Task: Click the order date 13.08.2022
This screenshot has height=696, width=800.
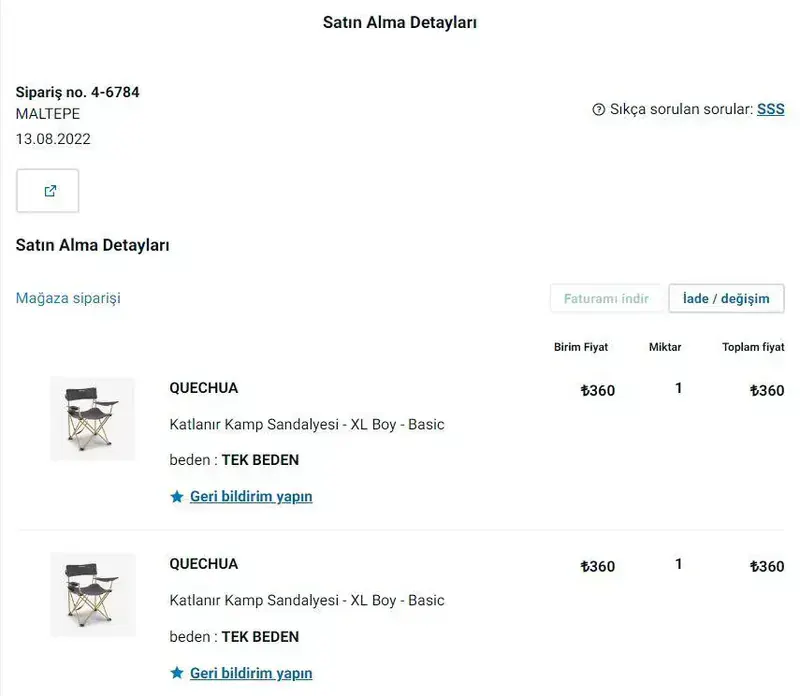Action: (x=53, y=139)
